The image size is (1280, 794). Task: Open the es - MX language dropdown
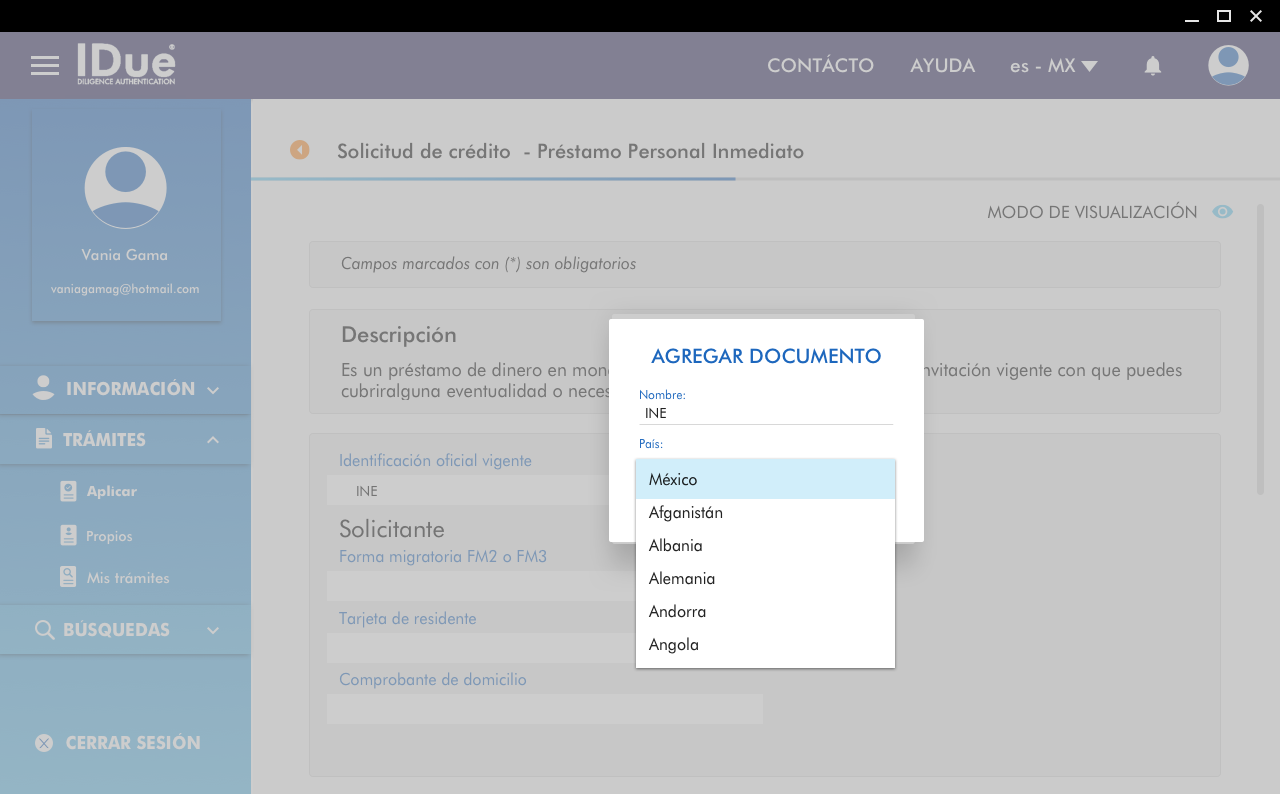(1053, 66)
